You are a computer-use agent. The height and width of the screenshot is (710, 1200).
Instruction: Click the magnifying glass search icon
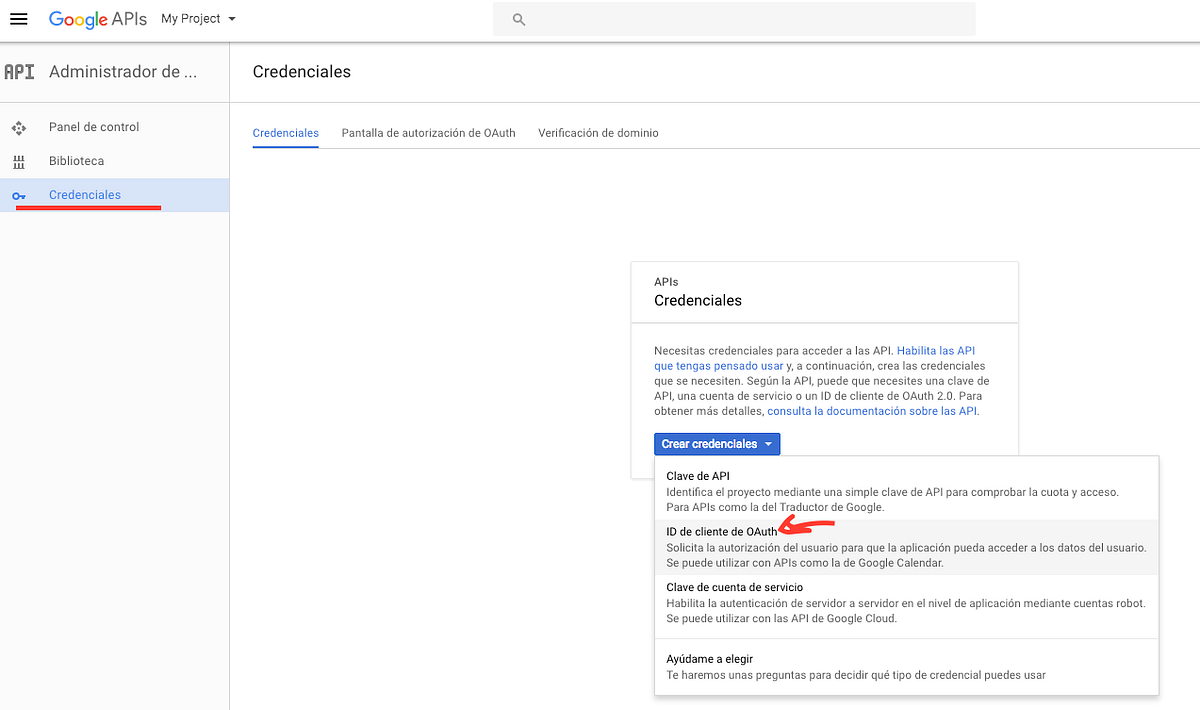pyautogui.click(x=516, y=19)
